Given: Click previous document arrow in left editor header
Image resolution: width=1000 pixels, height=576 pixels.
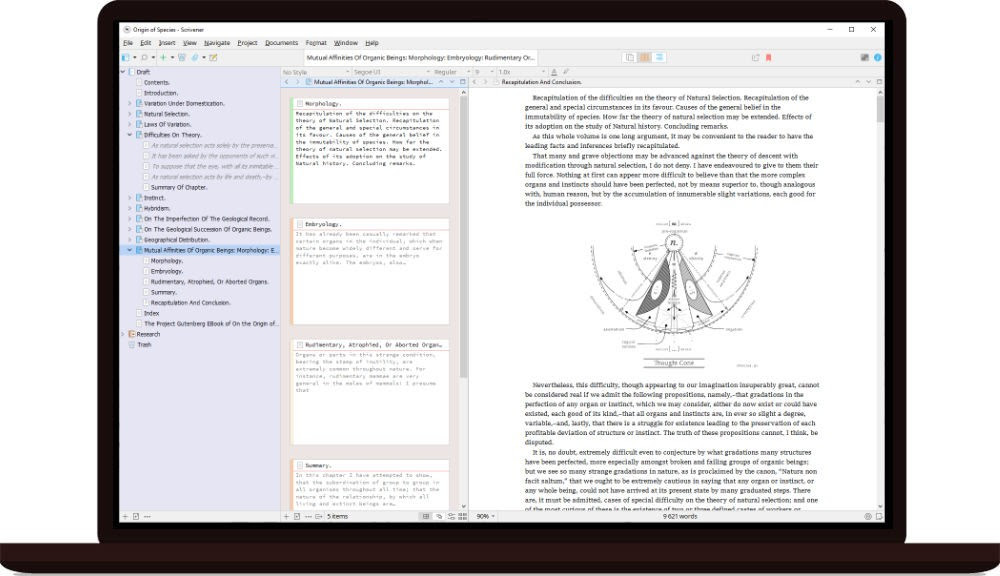Looking at the screenshot, I should tap(441, 82).
